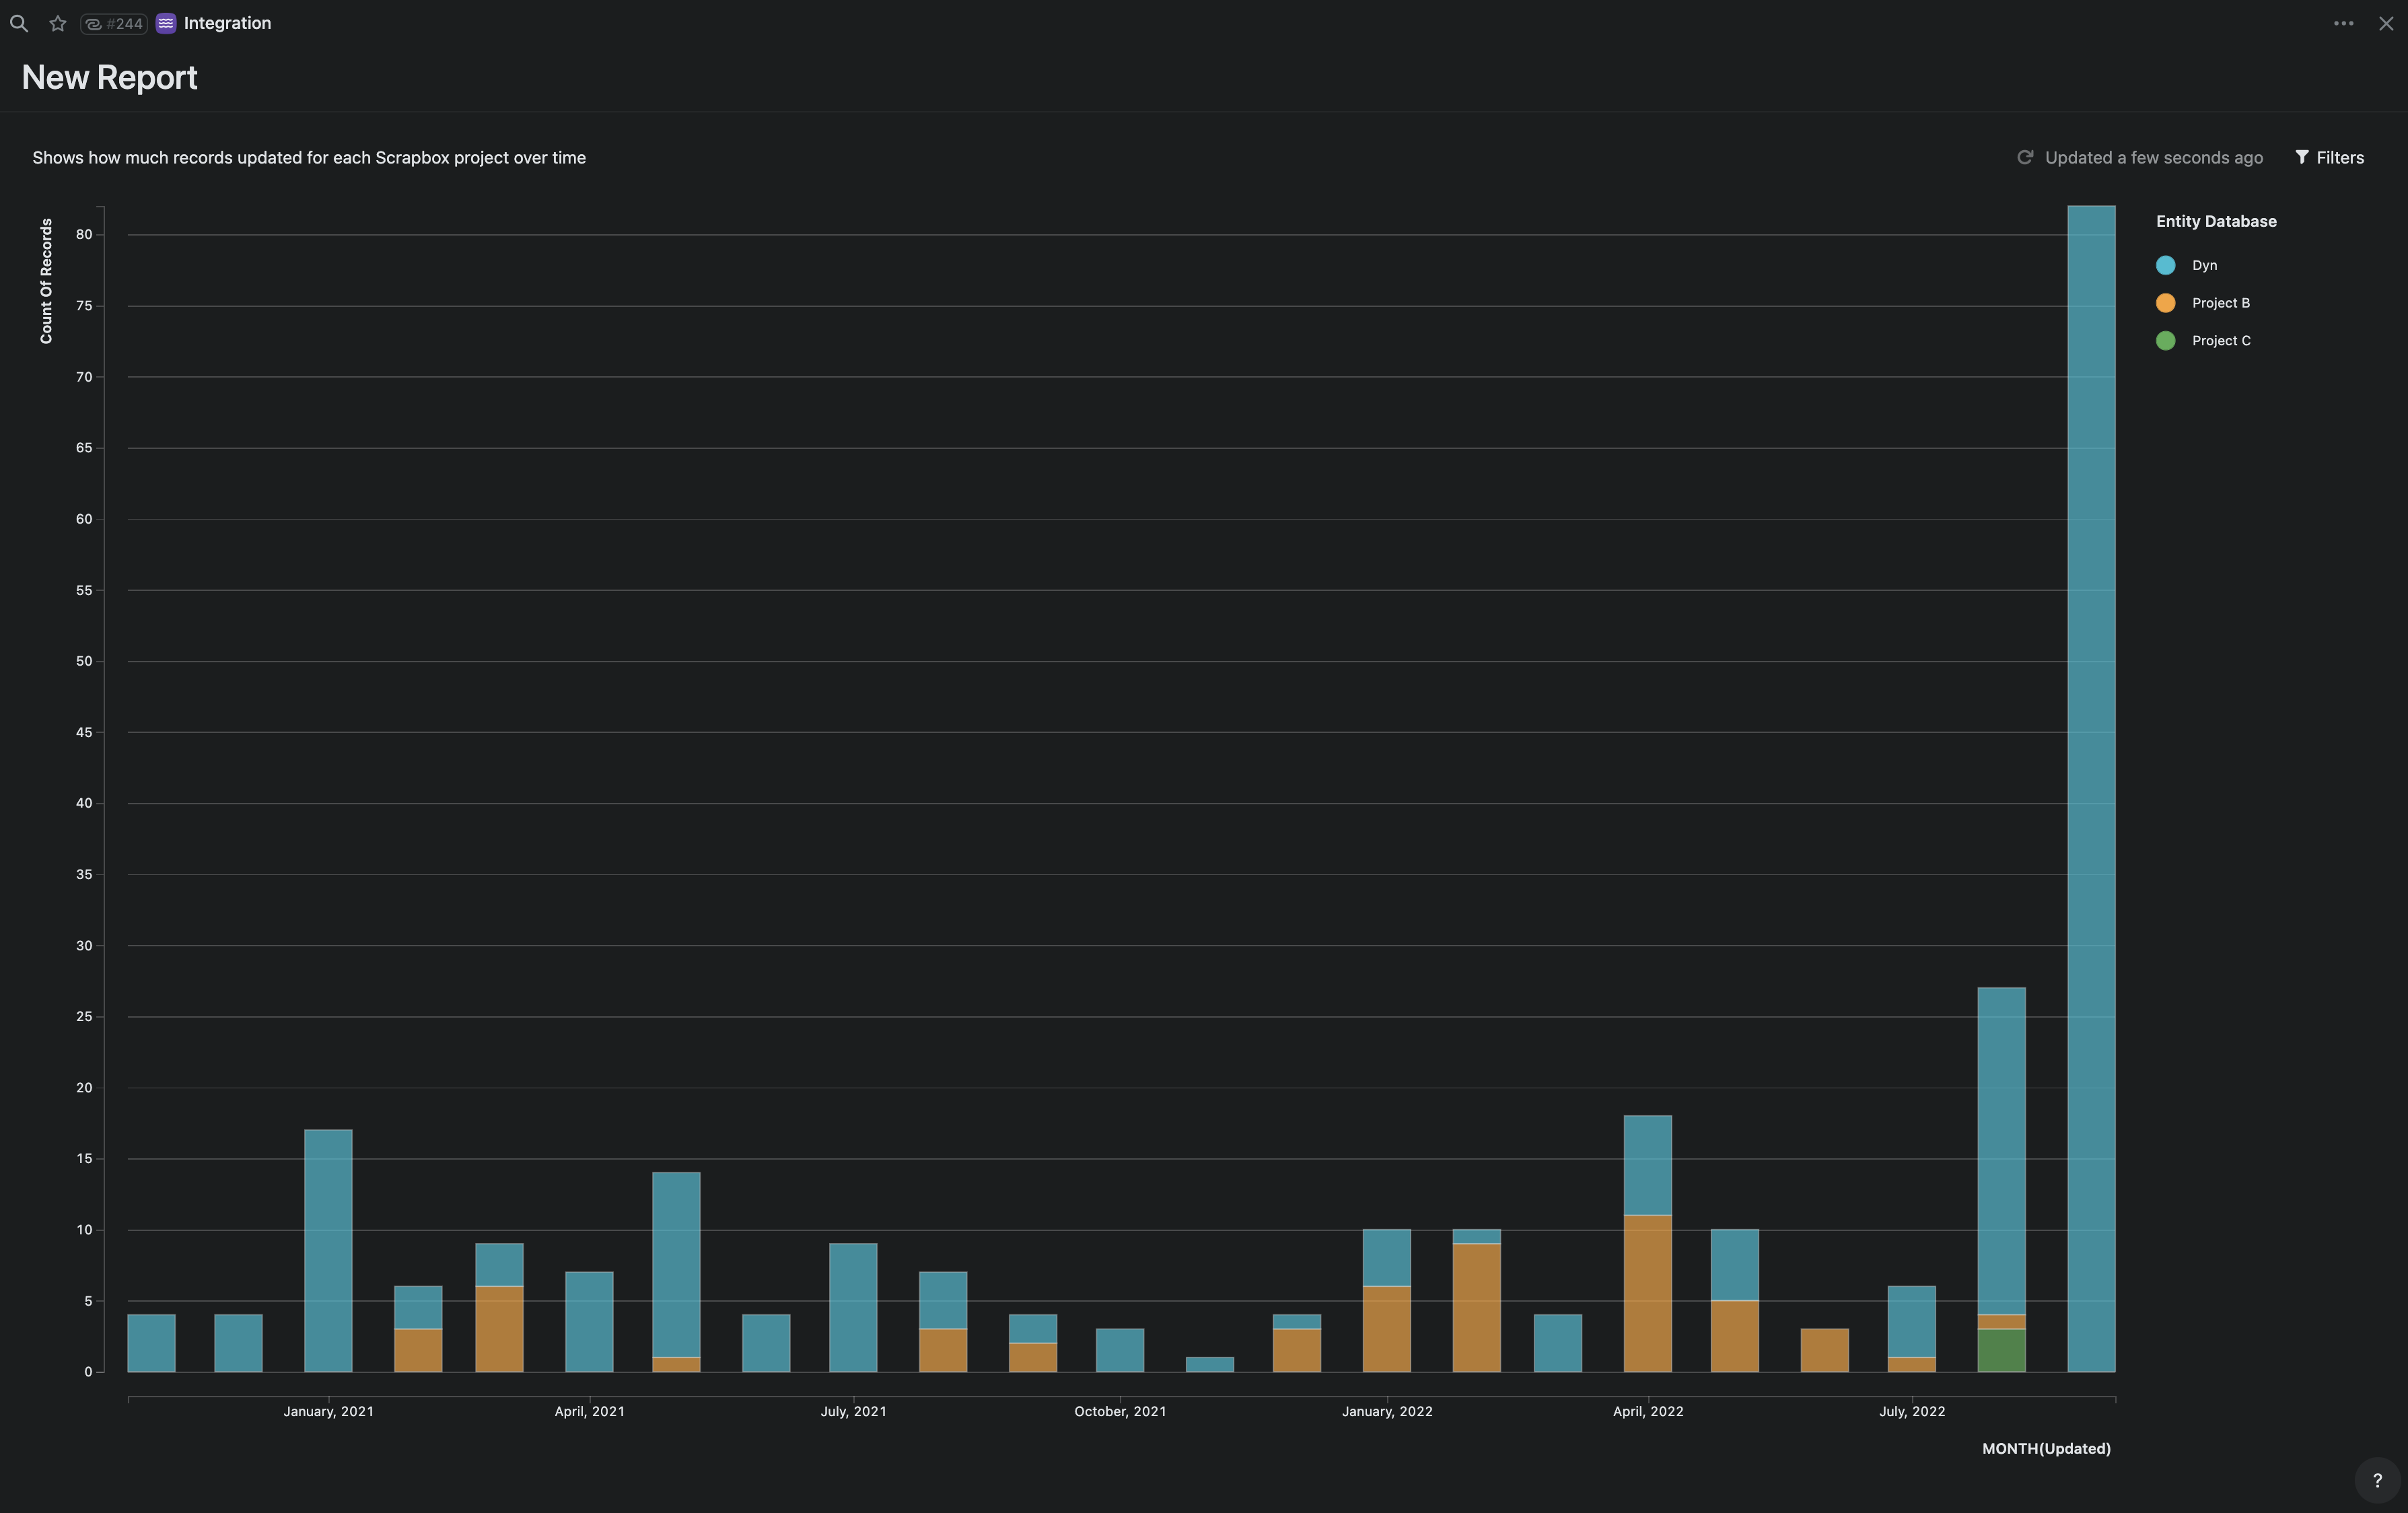
Task: Click the Count Of Records axis title
Action: pos(45,281)
